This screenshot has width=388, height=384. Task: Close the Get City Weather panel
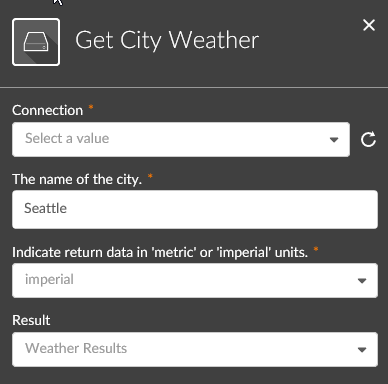369,25
